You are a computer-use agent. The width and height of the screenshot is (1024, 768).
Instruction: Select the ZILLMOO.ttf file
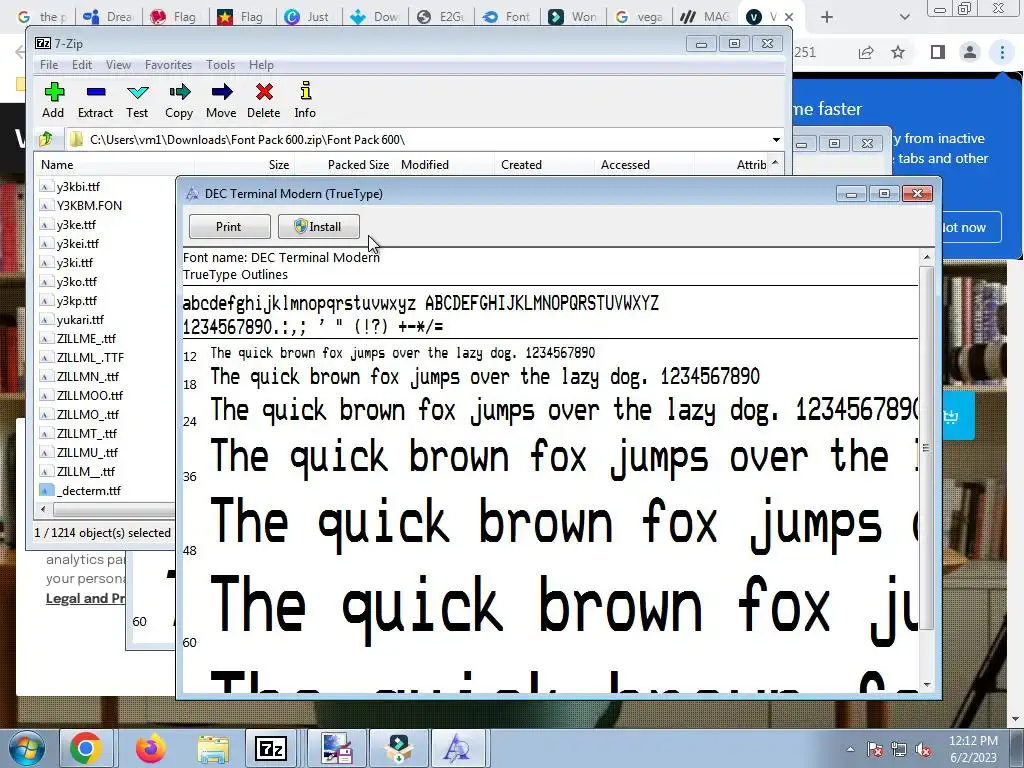(89, 395)
